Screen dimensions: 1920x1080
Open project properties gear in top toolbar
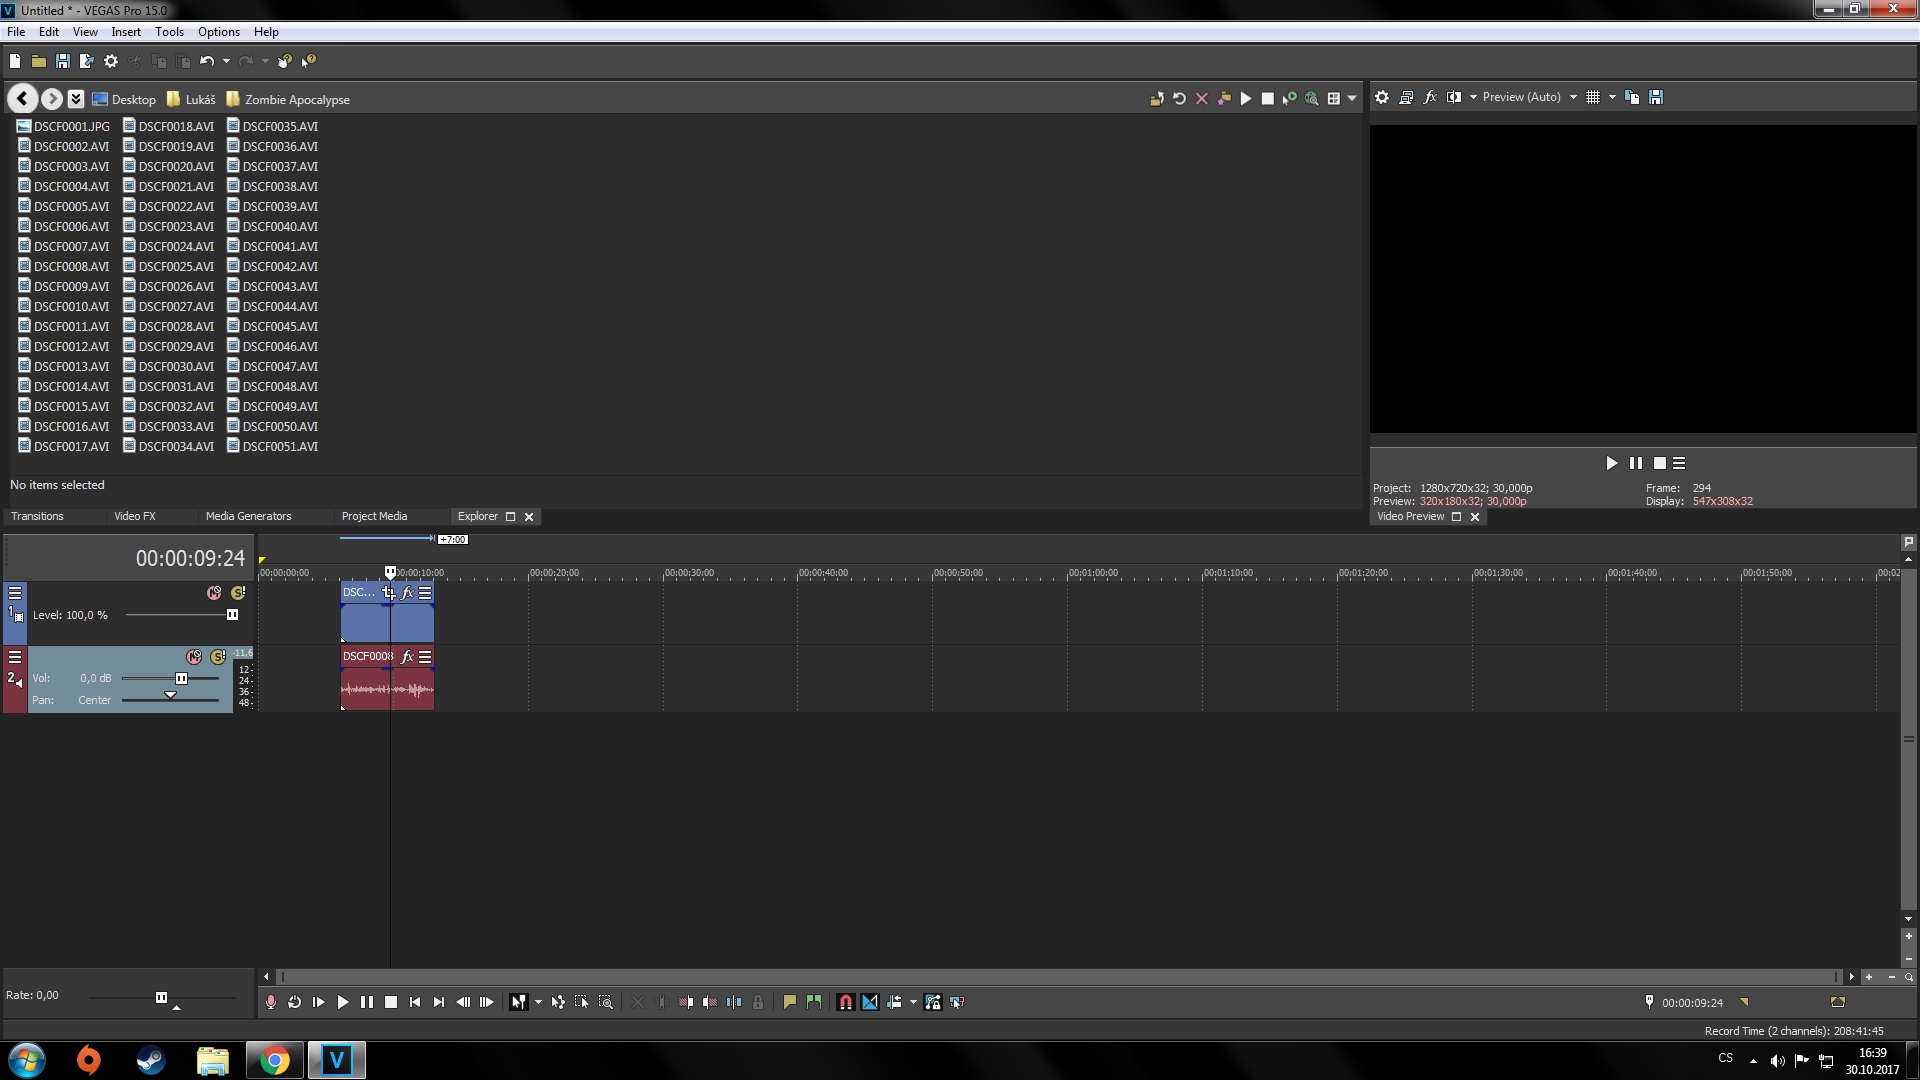pyautogui.click(x=111, y=61)
